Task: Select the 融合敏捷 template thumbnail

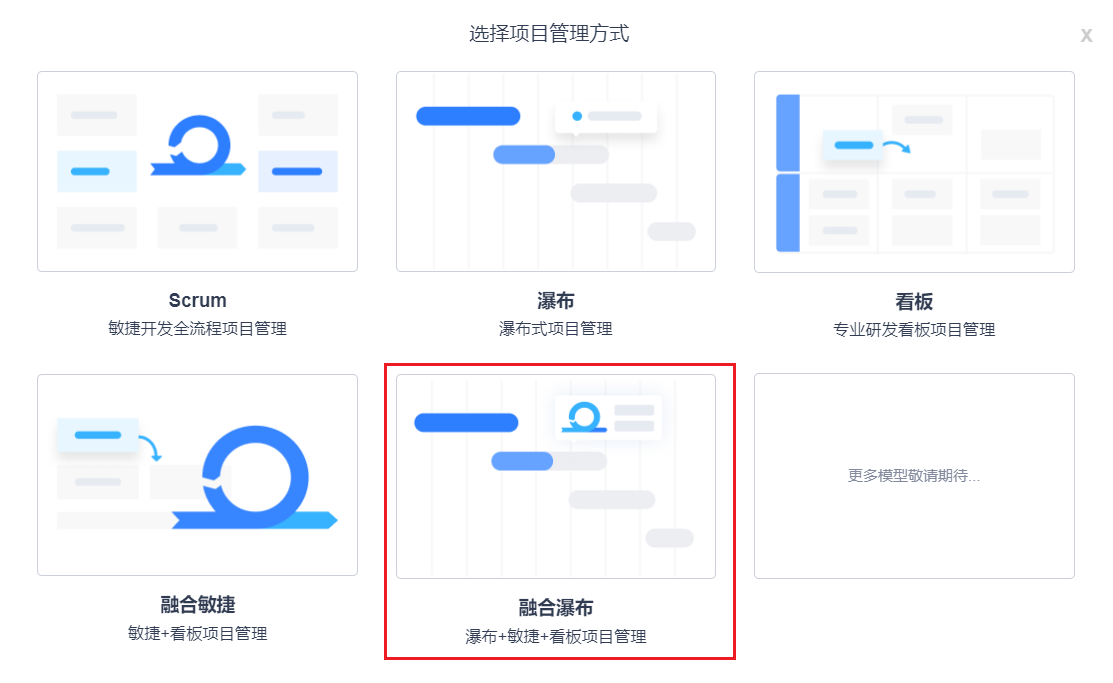Action: click(197, 475)
